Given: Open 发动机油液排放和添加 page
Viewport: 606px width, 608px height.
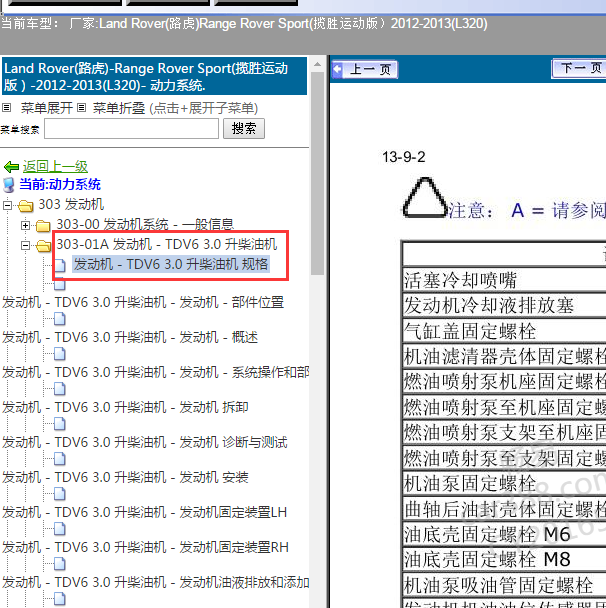Looking at the screenshot, I should tap(155, 582).
